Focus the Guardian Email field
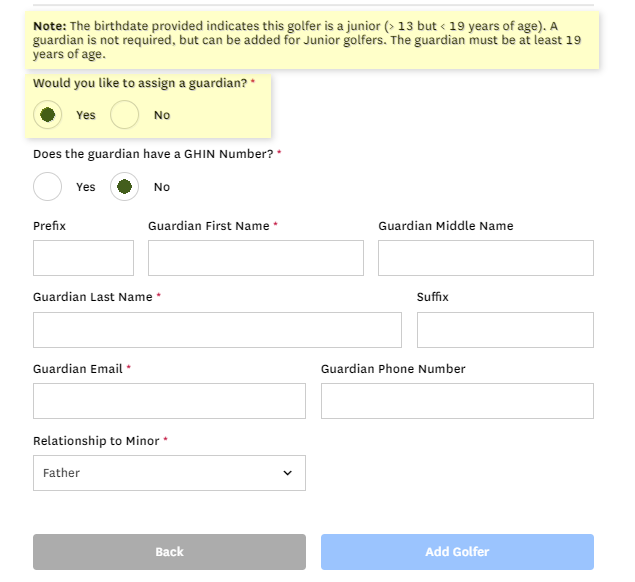This screenshot has width=635, height=582. tap(169, 401)
